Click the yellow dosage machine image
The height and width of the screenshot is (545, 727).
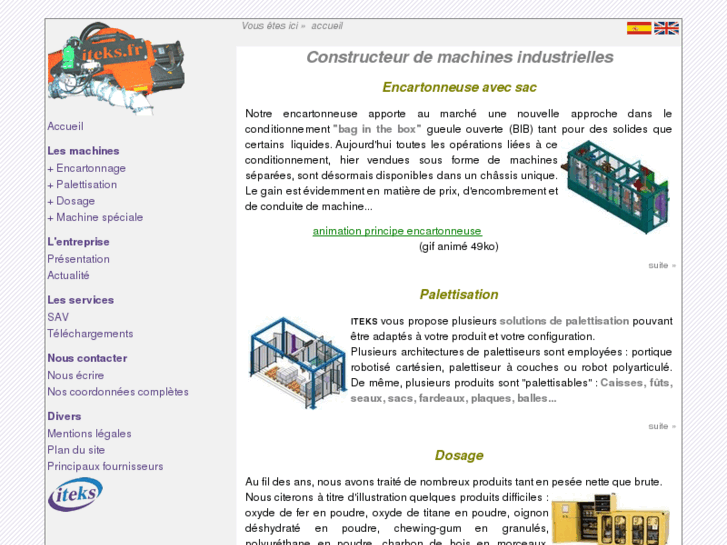611,519
